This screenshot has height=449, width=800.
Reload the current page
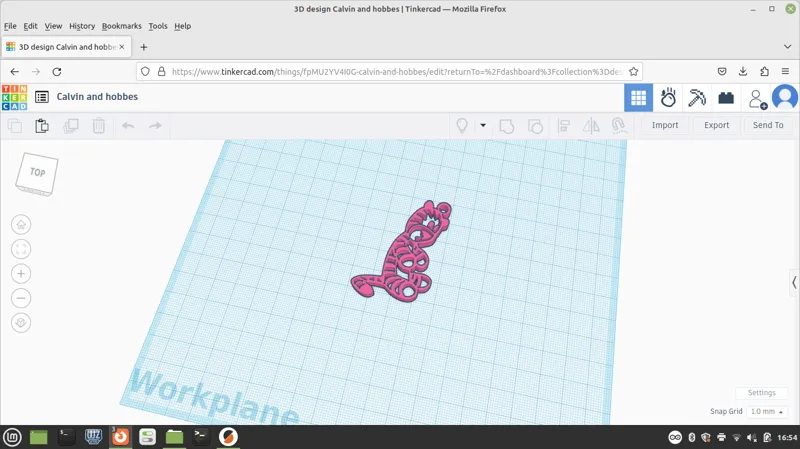(x=57, y=71)
